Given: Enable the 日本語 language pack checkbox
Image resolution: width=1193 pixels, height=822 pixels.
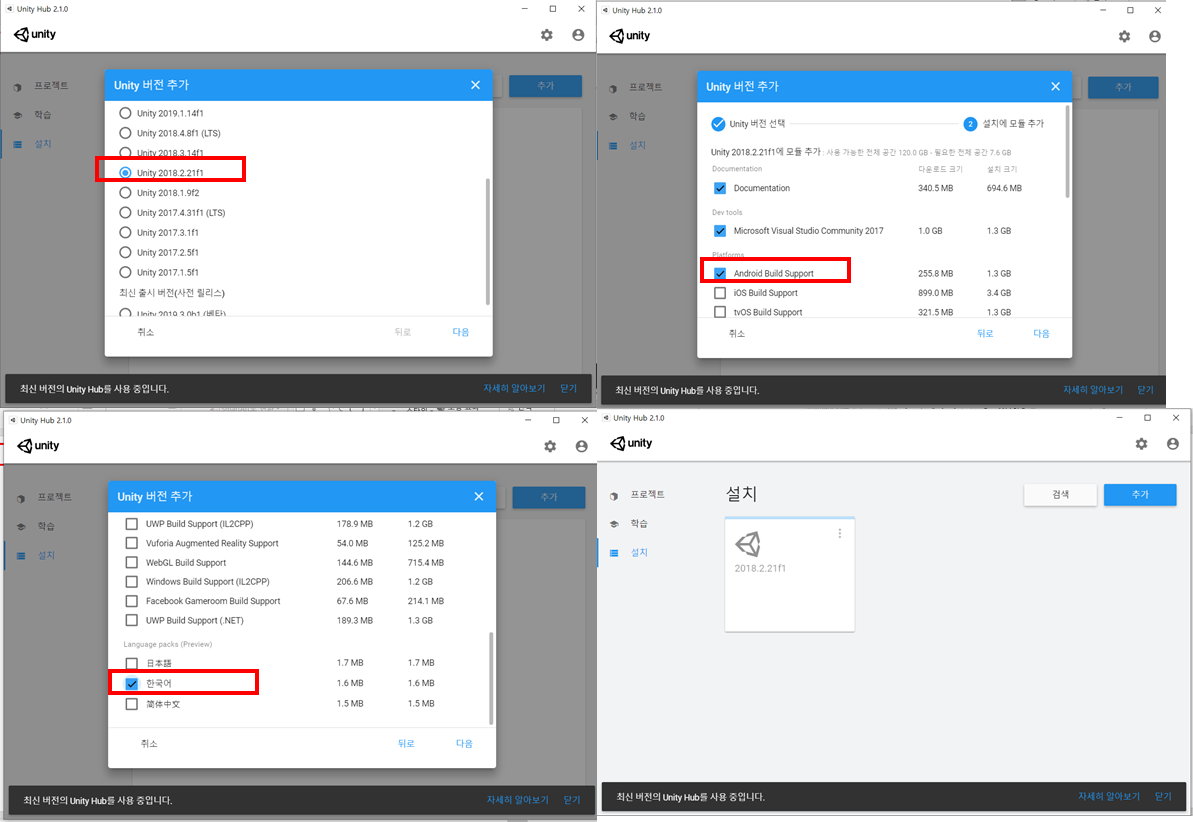Looking at the screenshot, I should pos(132,664).
